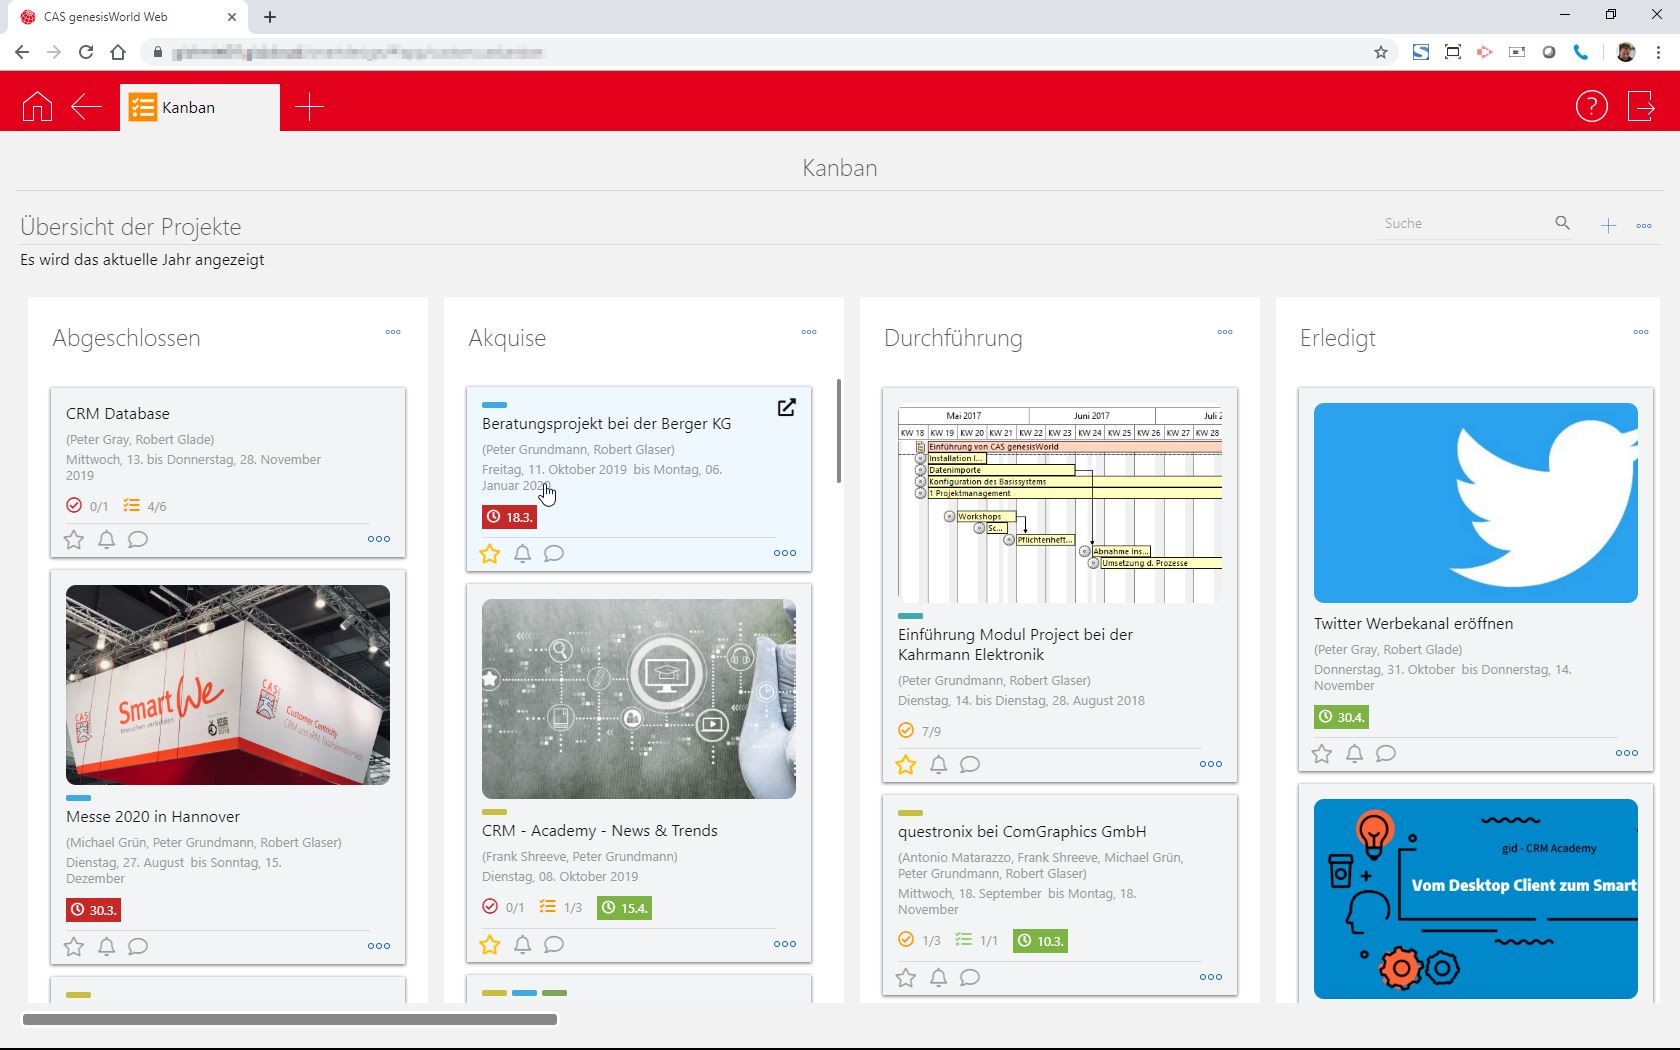This screenshot has height=1050, width=1680.
Task: Open Beratungsprojekt in new window via the arrow icon
Action: point(787,407)
